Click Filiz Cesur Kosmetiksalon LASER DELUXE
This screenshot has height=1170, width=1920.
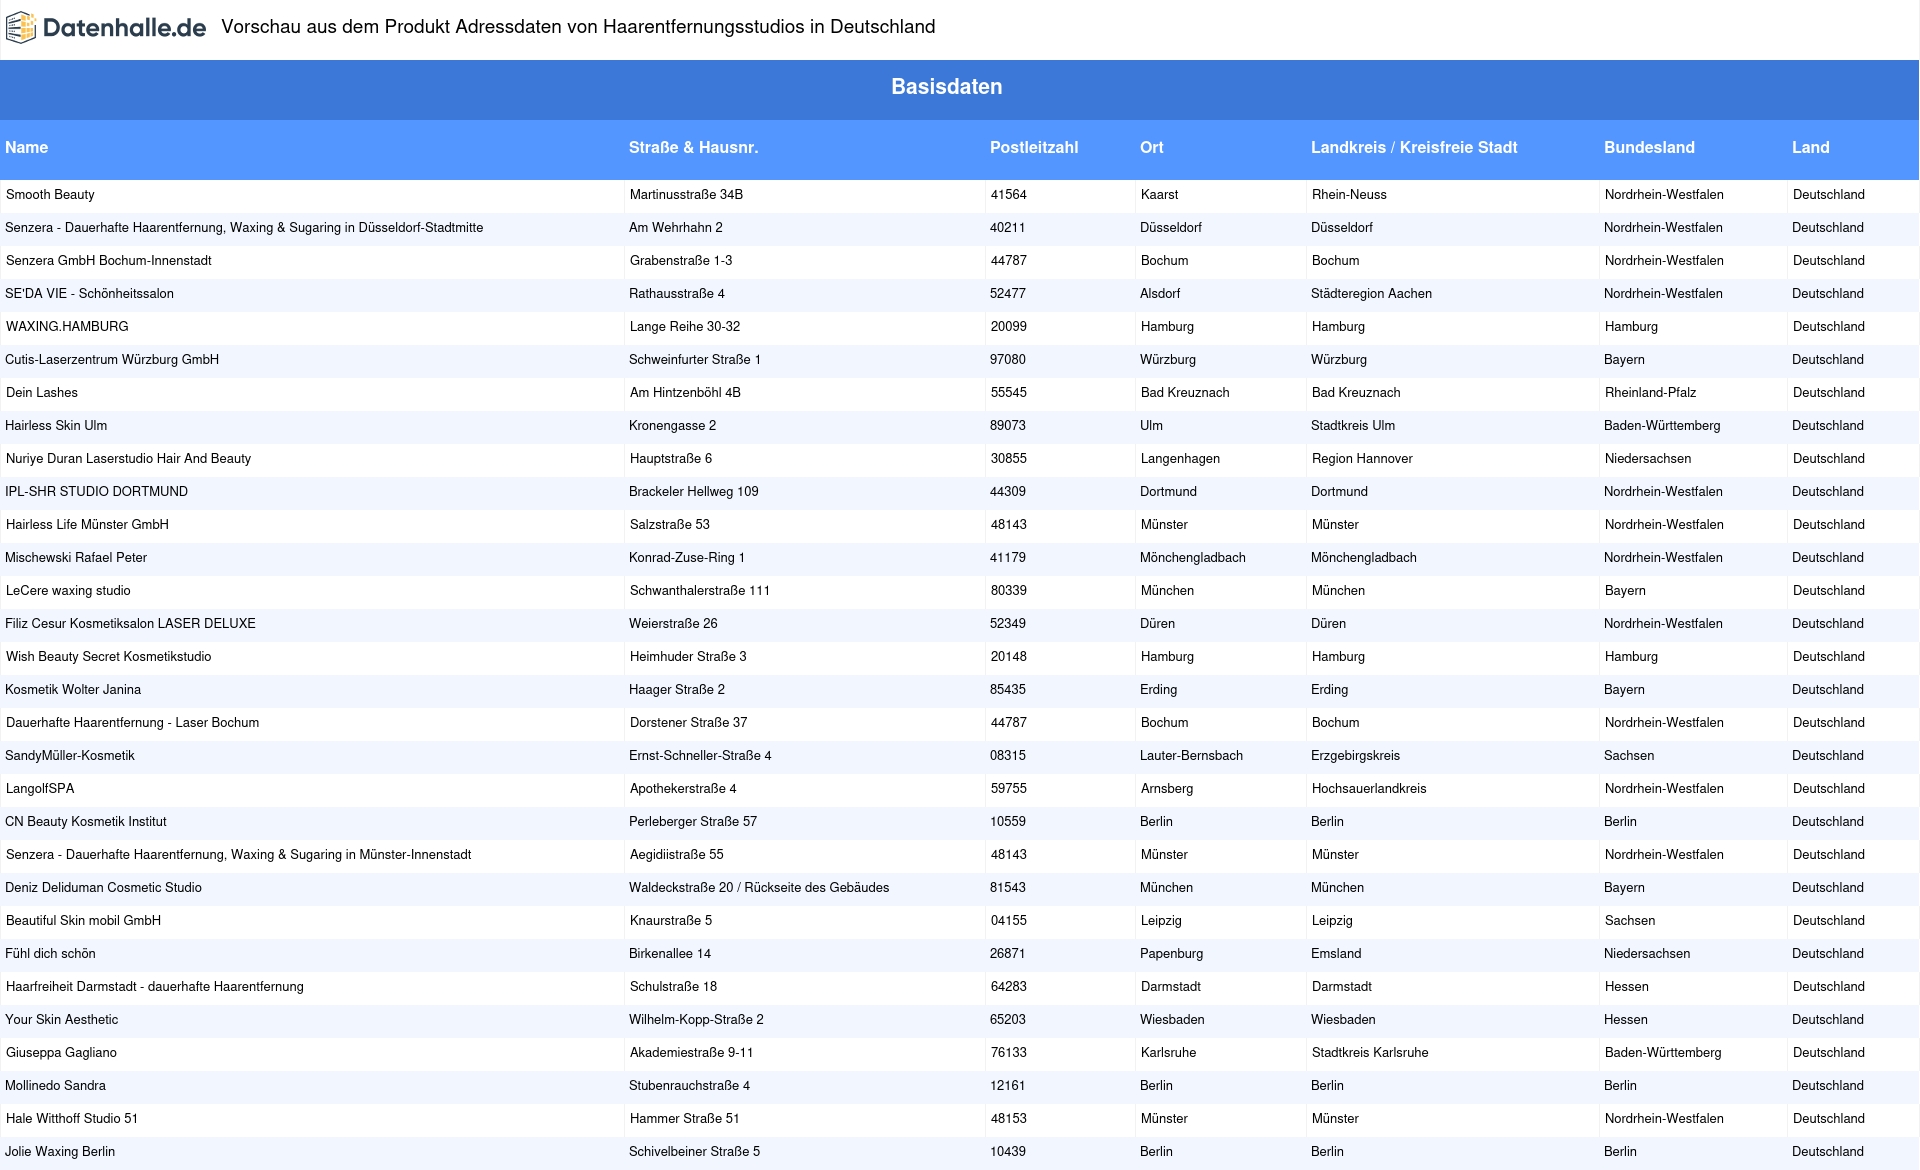(130, 624)
